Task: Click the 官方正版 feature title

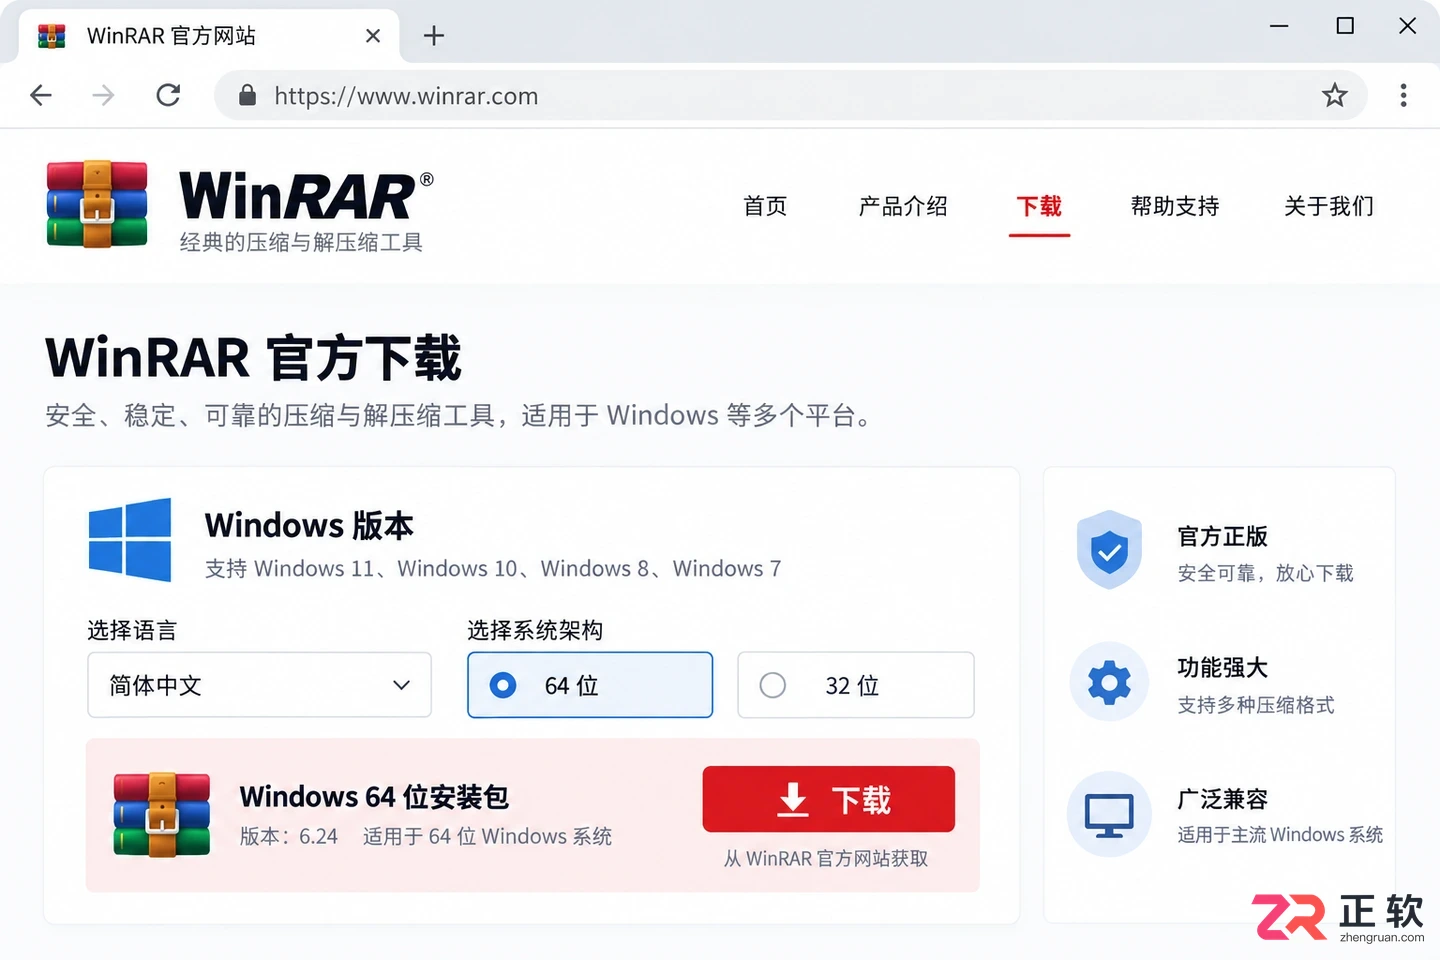Action: point(1223,536)
